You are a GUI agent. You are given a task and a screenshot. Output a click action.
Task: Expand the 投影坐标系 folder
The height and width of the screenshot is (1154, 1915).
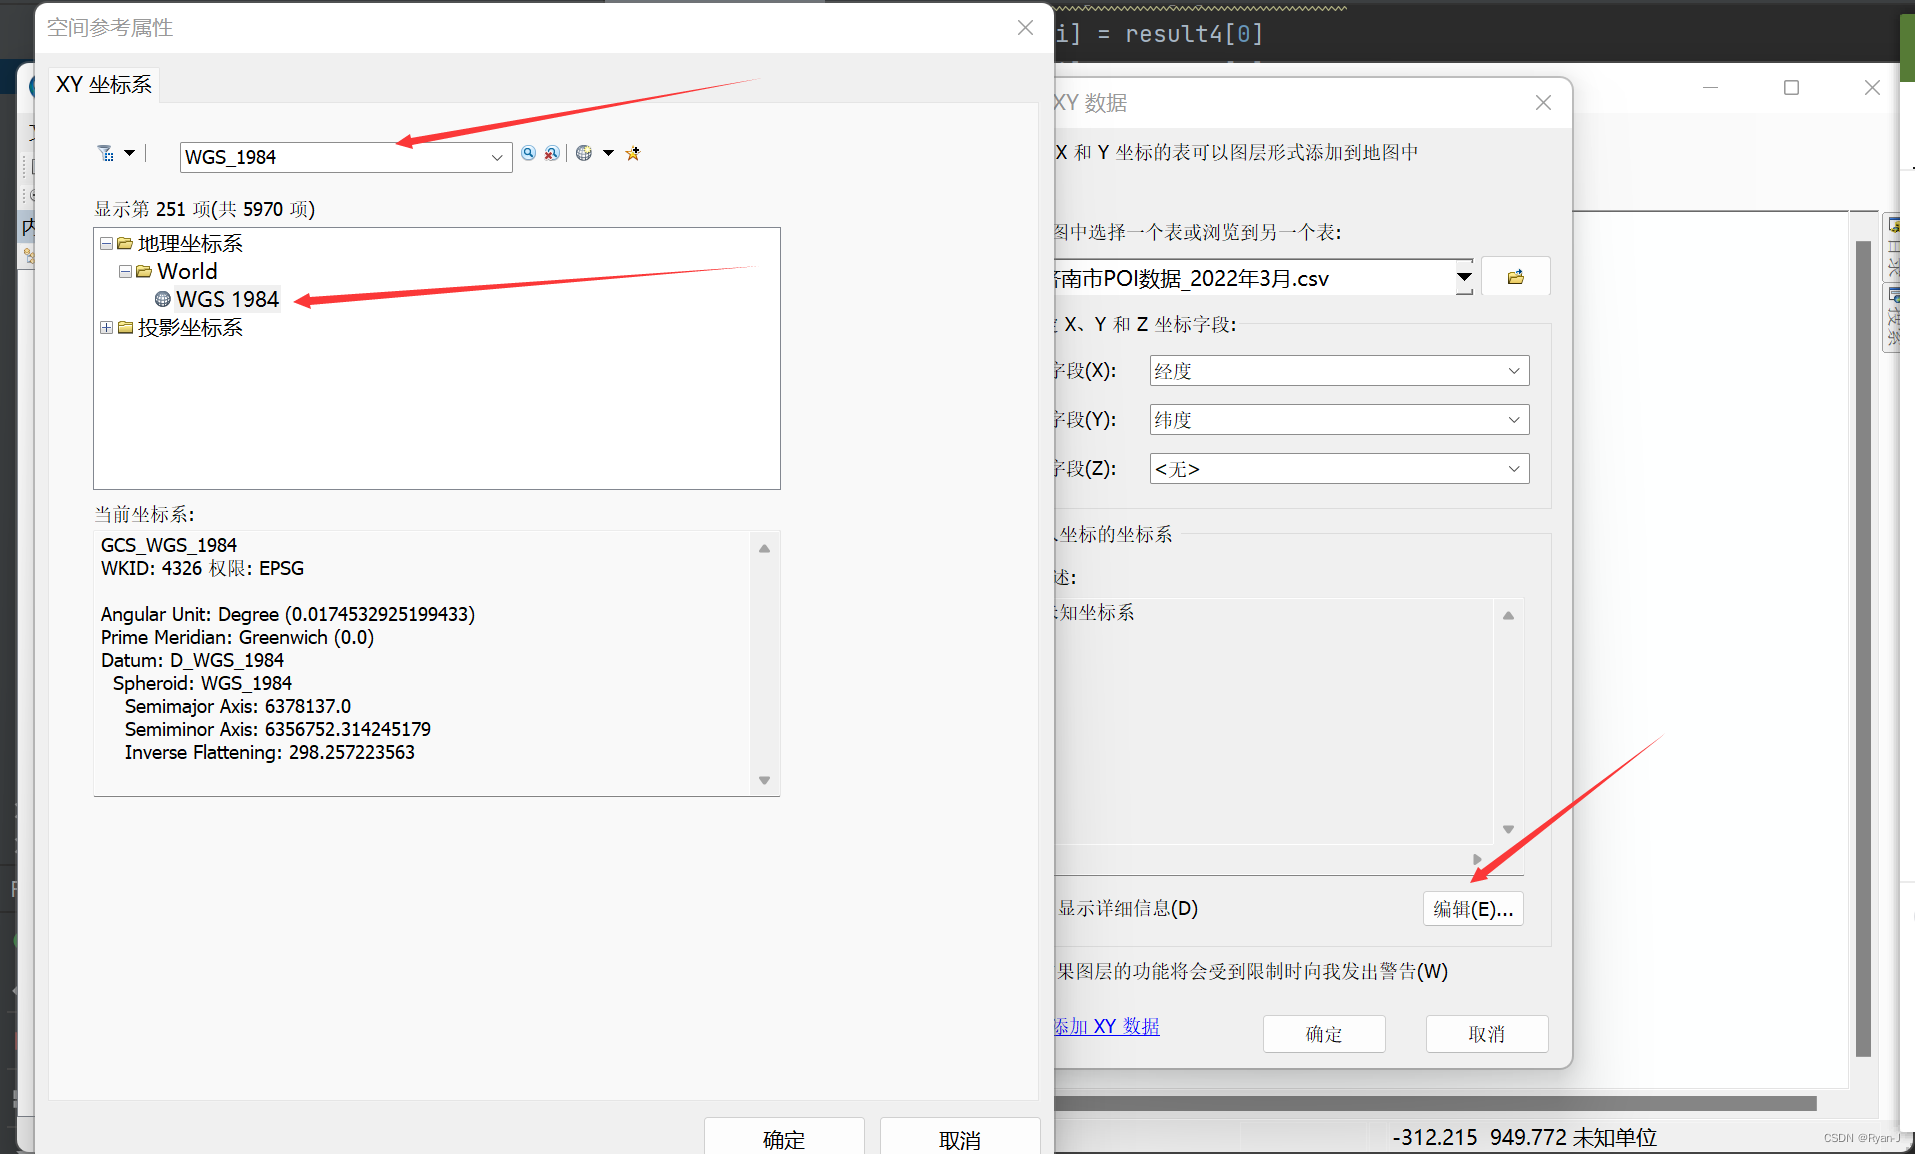[x=106, y=327]
